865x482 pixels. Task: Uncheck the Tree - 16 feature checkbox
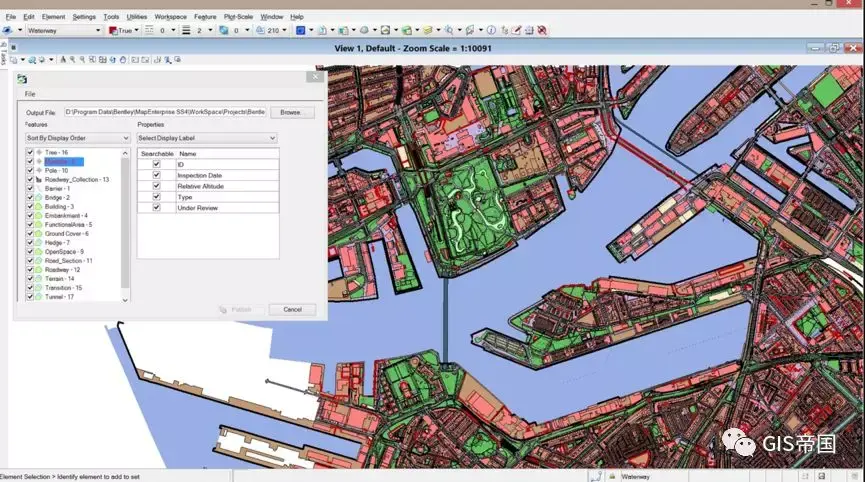pos(30,152)
